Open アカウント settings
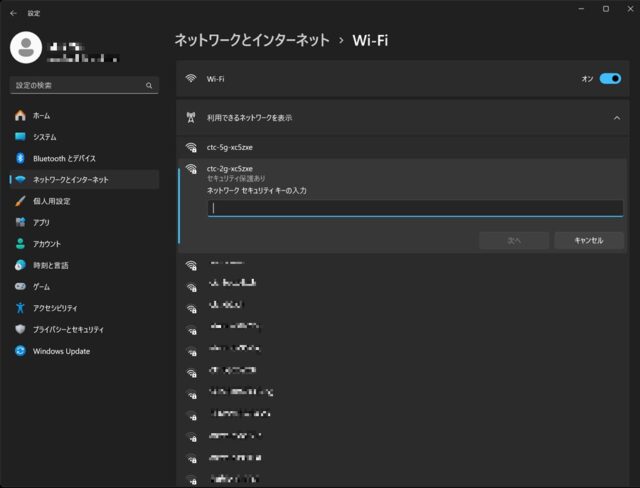640x488 pixels. click(x=84, y=244)
